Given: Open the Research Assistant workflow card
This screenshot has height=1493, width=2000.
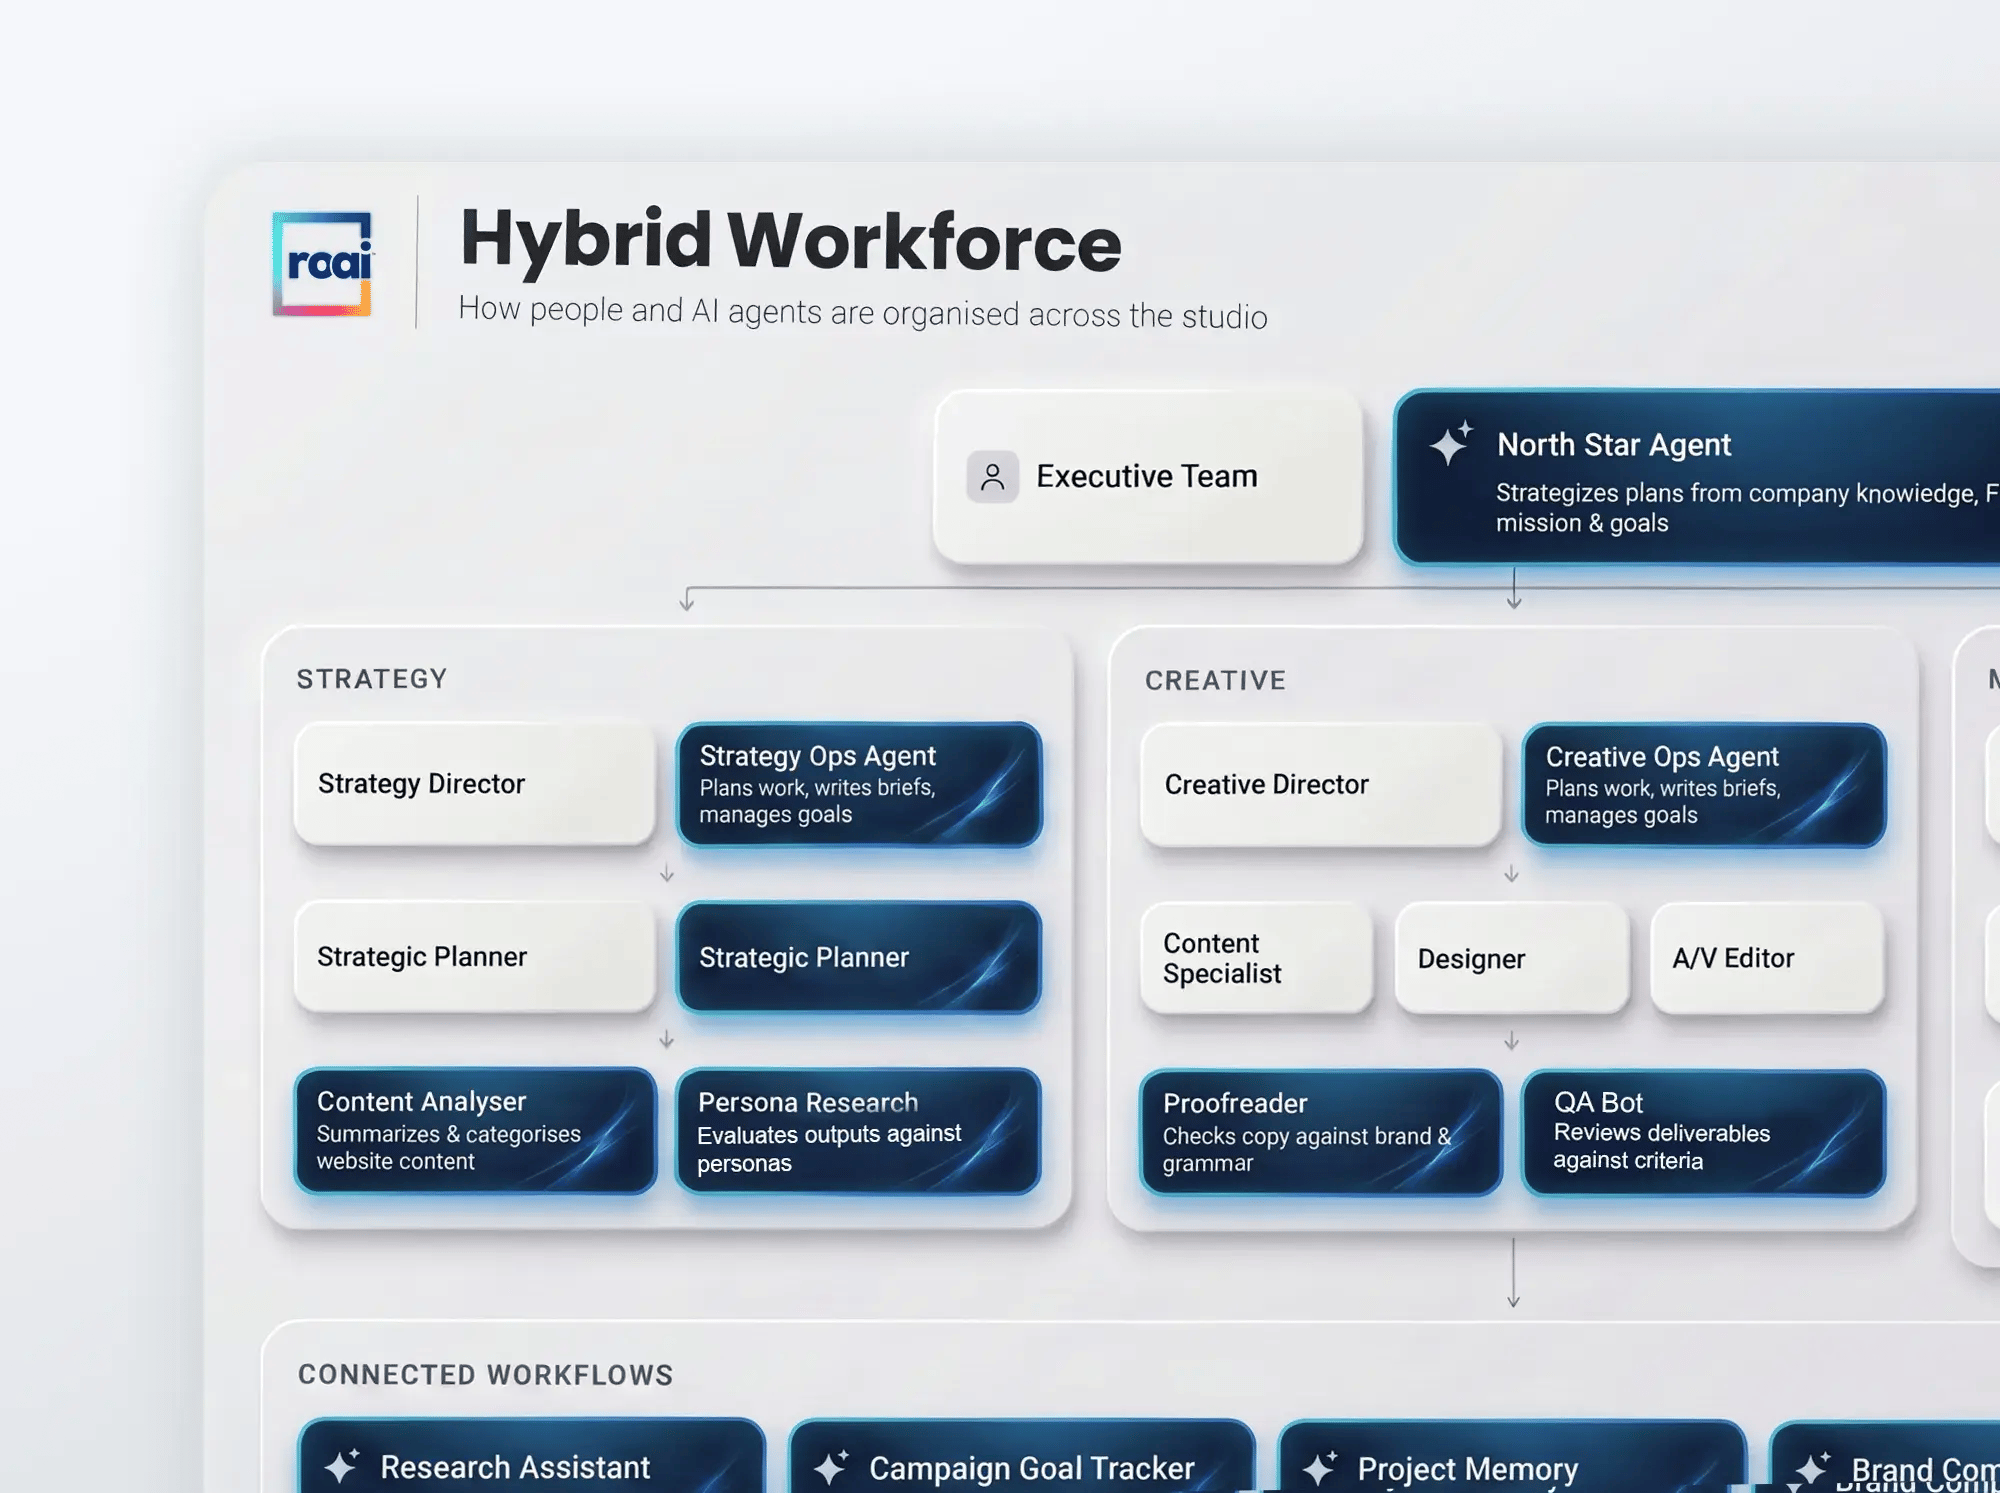Looking at the screenshot, I should pyautogui.click(x=532, y=1456).
